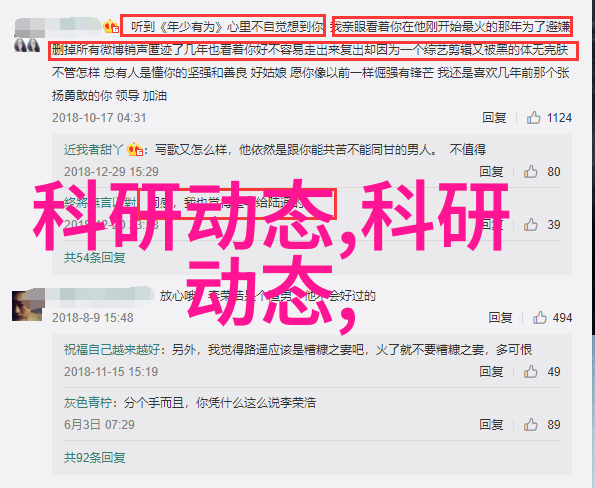Click thumbs-up icon beside 89 likes
The width and height of the screenshot is (595, 488).
pyautogui.click(x=530, y=425)
